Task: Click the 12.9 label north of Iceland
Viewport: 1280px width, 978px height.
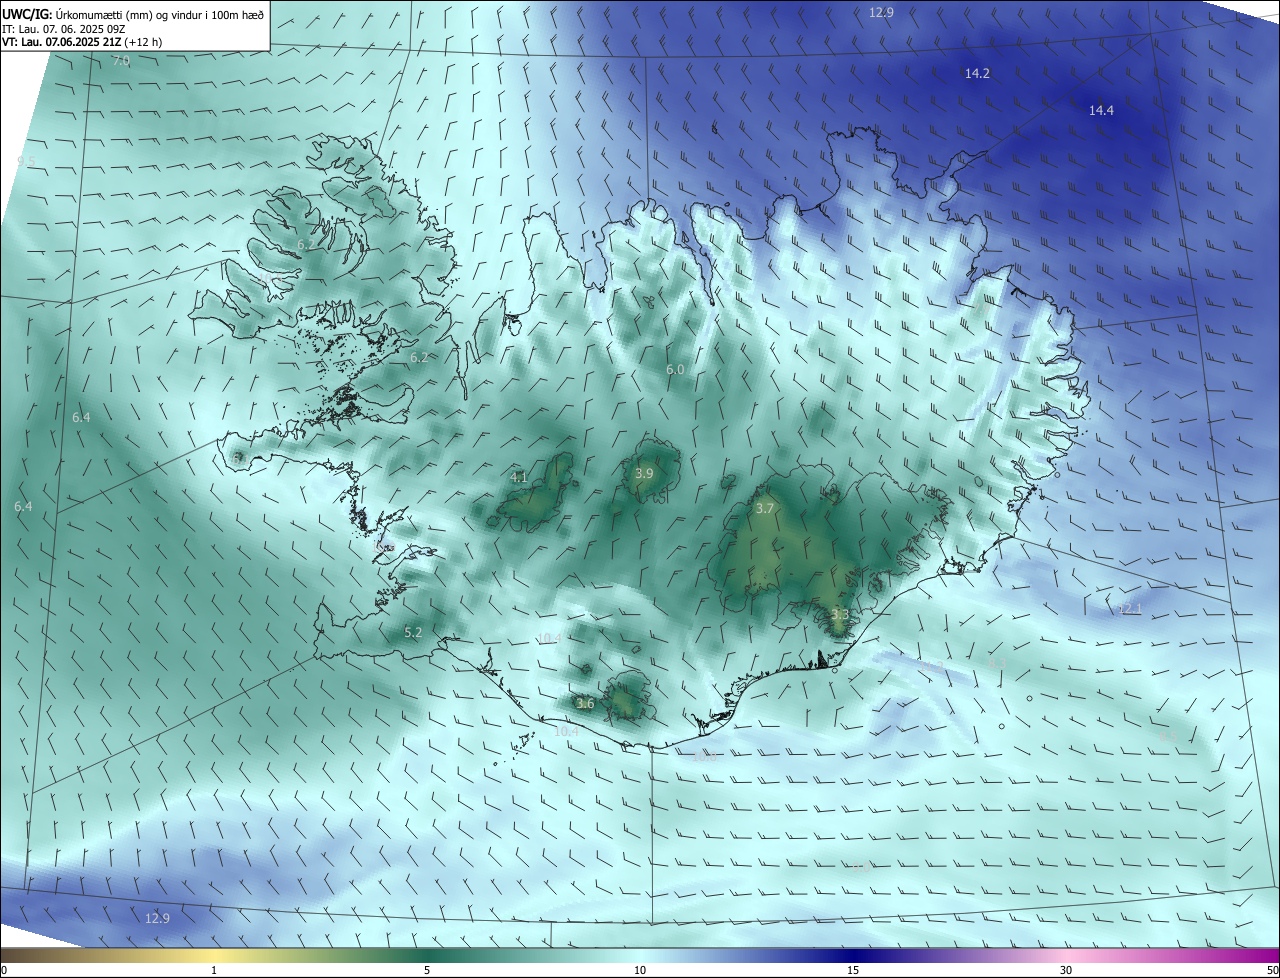Action: click(881, 13)
